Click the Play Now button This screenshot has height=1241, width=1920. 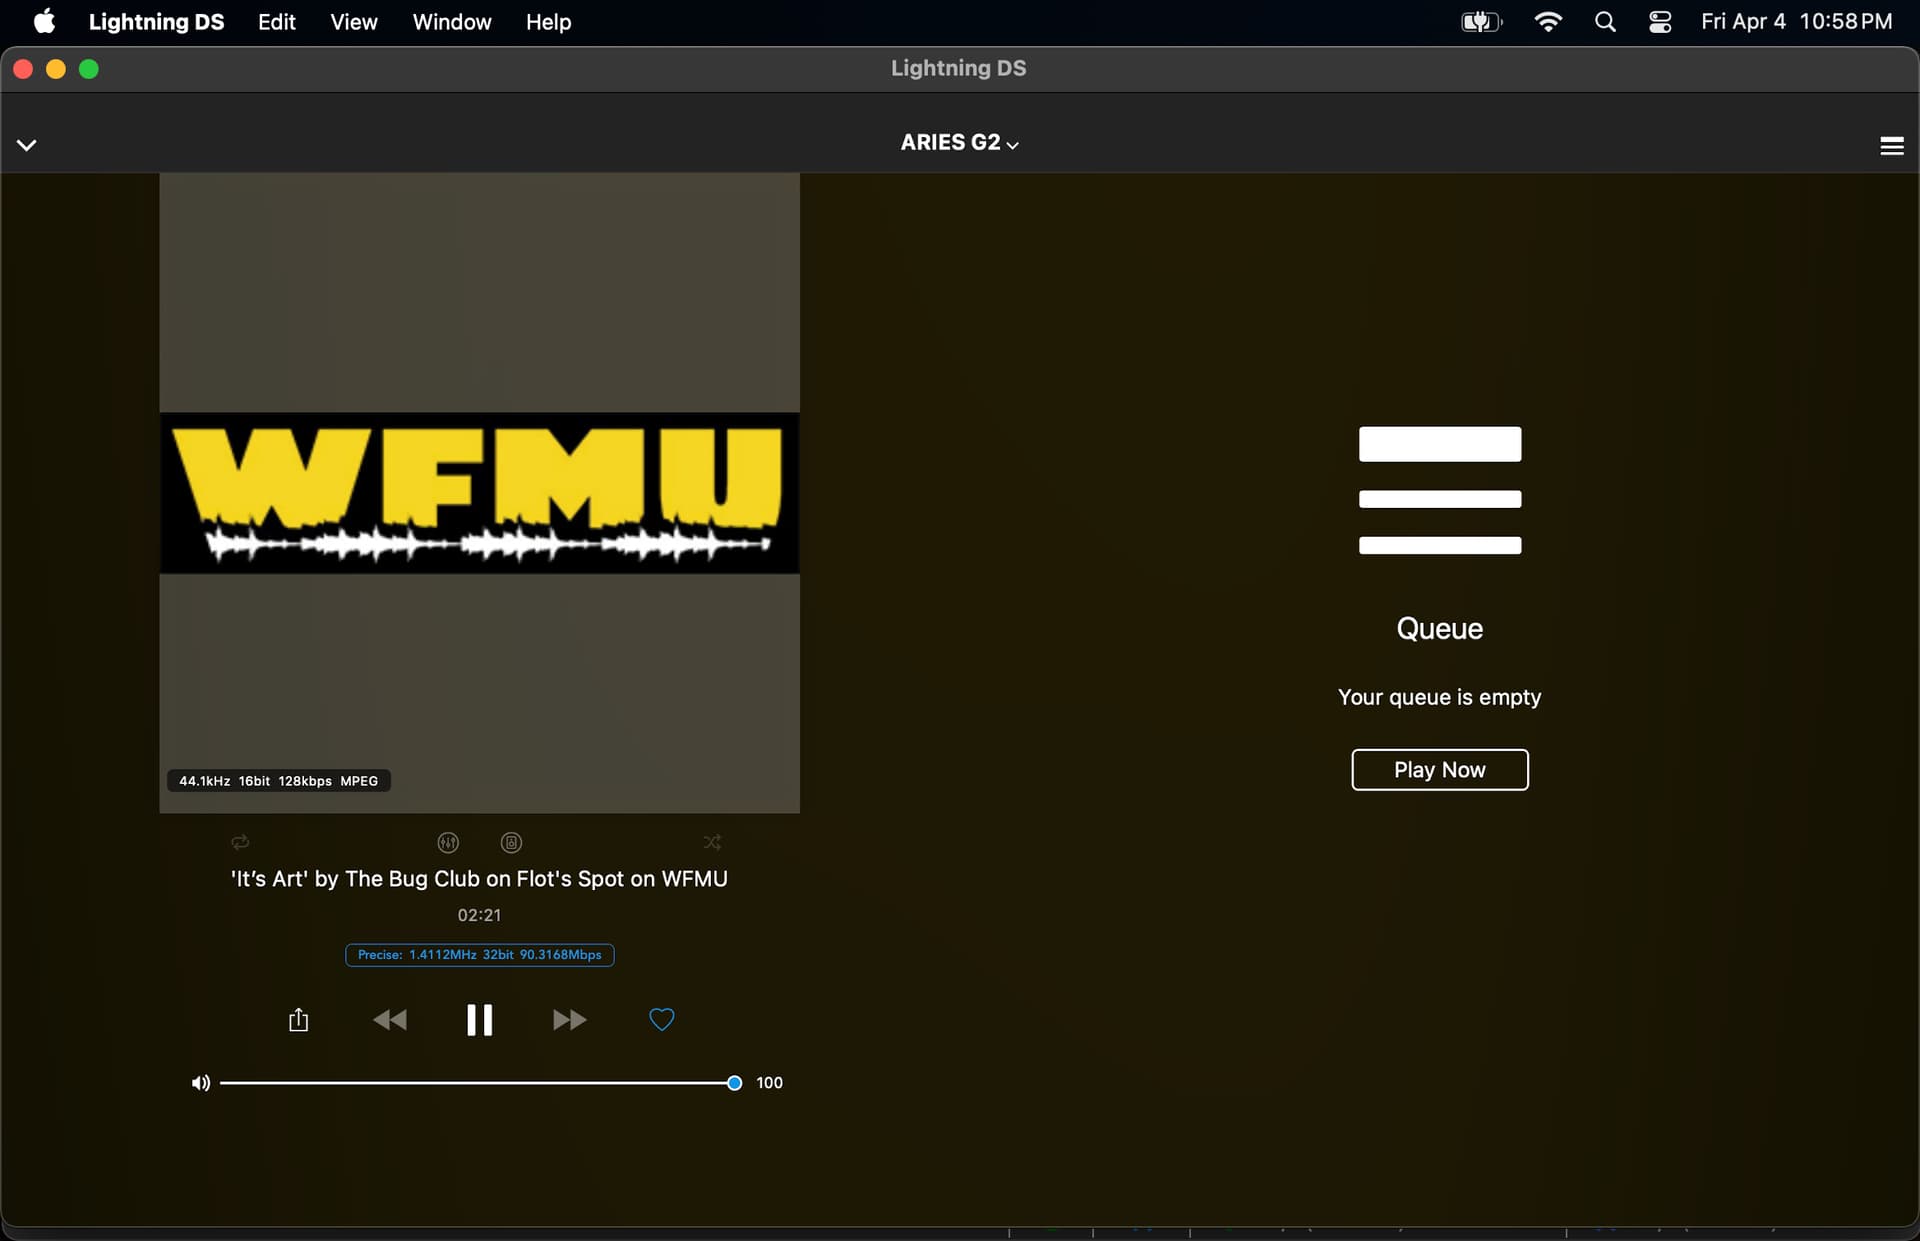tap(1439, 770)
